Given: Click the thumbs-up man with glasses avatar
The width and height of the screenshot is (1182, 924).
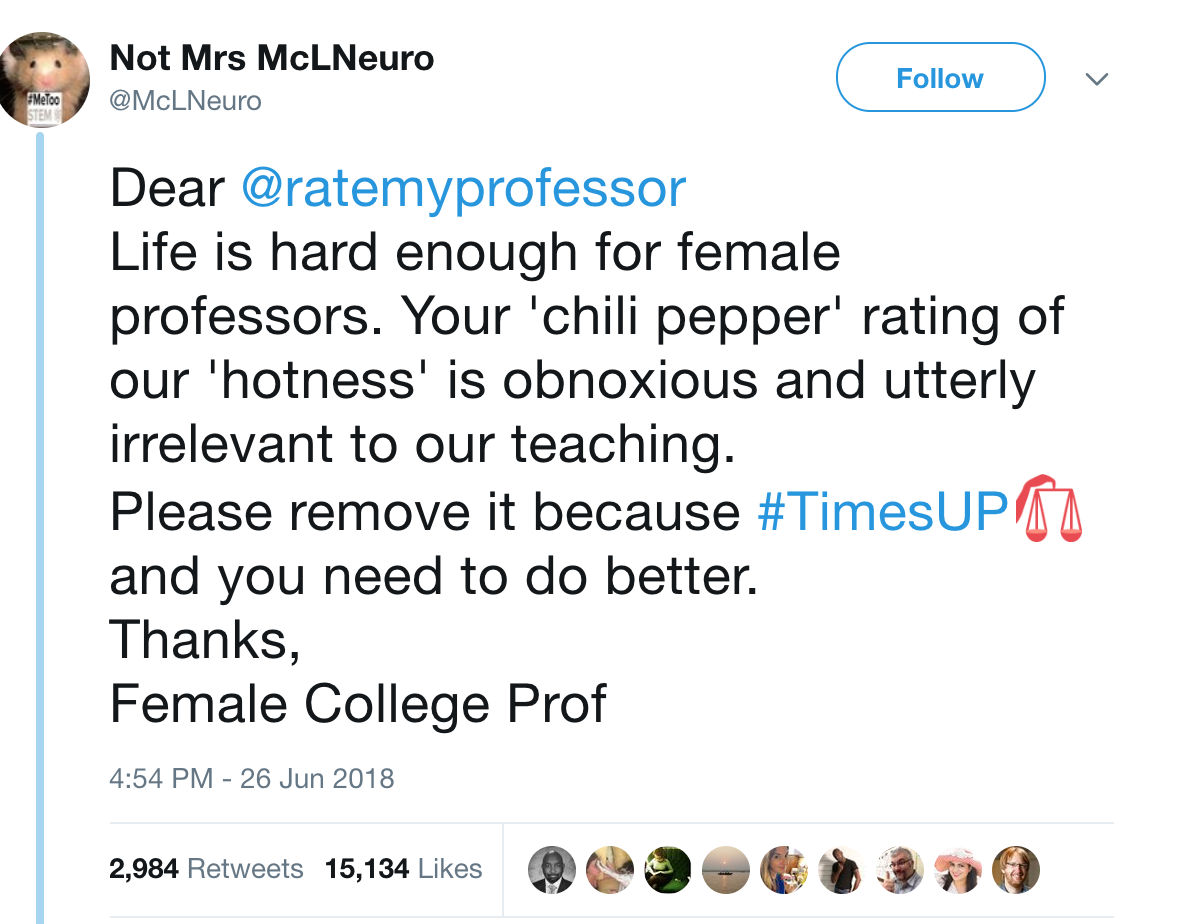Looking at the screenshot, I should click(x=898, y=870).
